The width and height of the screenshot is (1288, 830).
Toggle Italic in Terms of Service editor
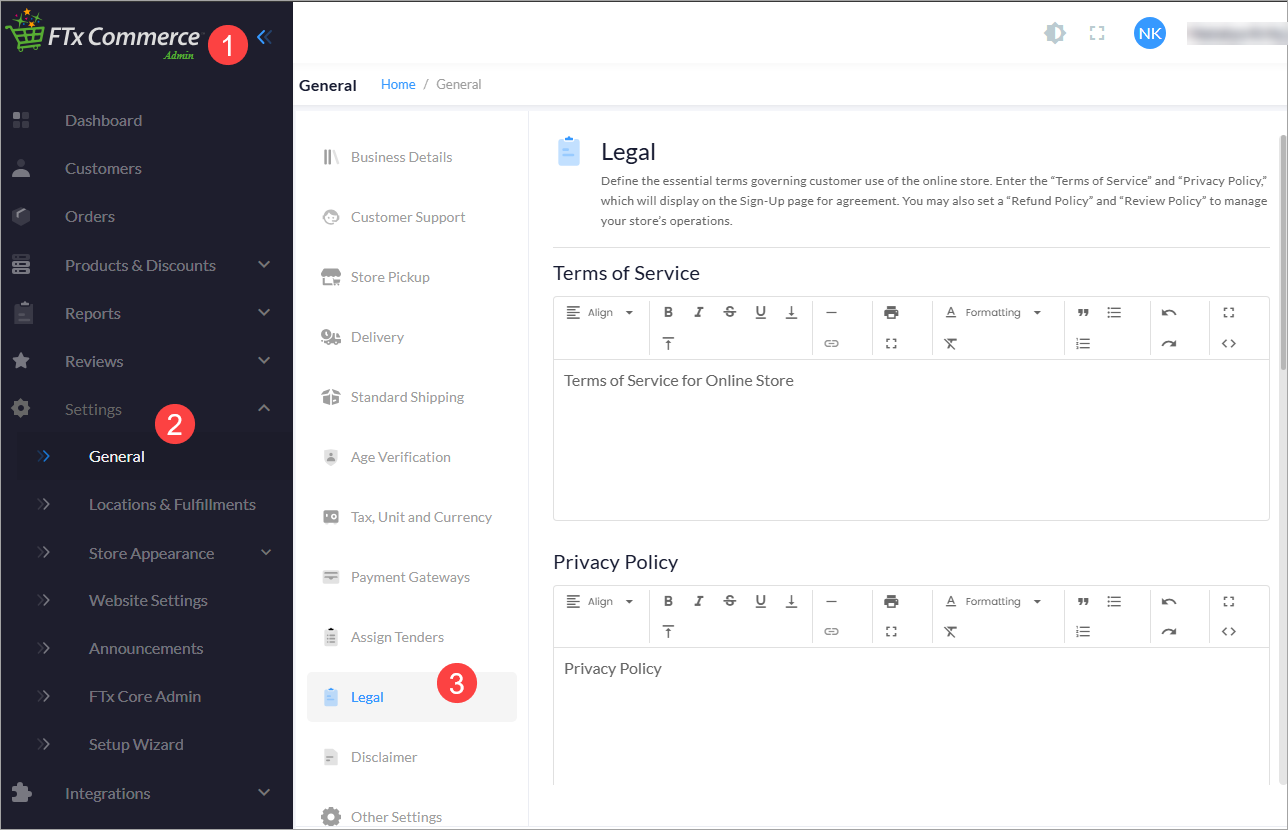699,313
